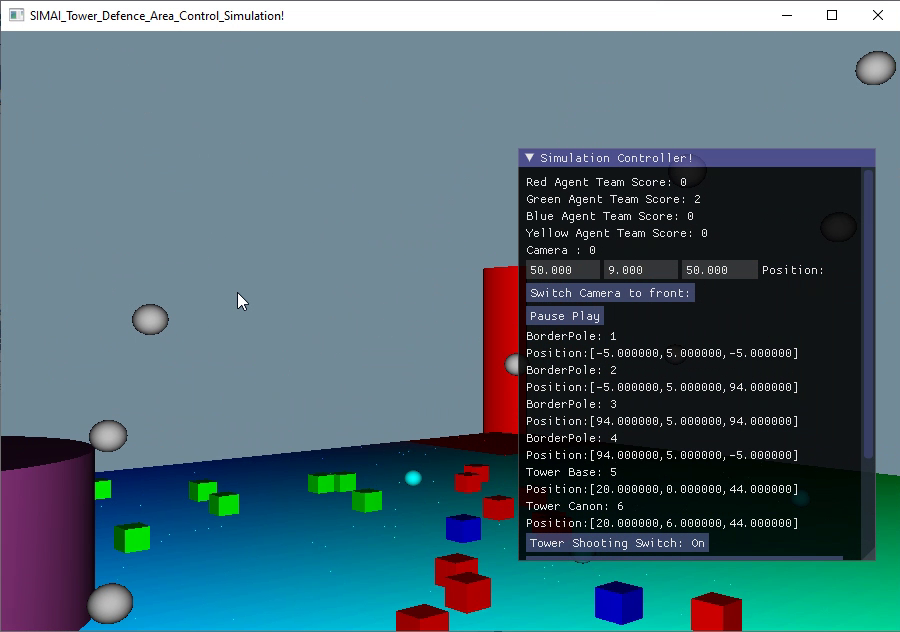This screenshot has width=900, height=632.
Task: Select the blue cube near the tower
Action: click(462, 528)
